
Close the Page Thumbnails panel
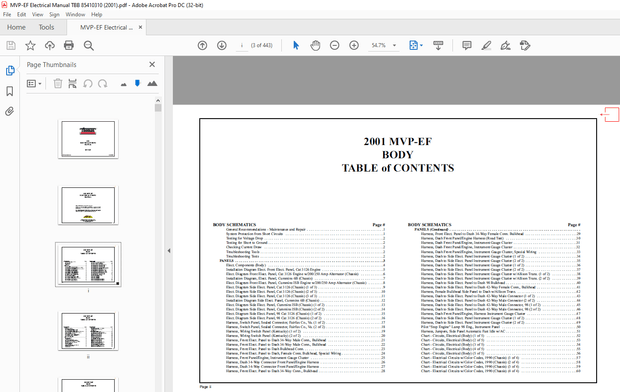(x=152, y=64)
